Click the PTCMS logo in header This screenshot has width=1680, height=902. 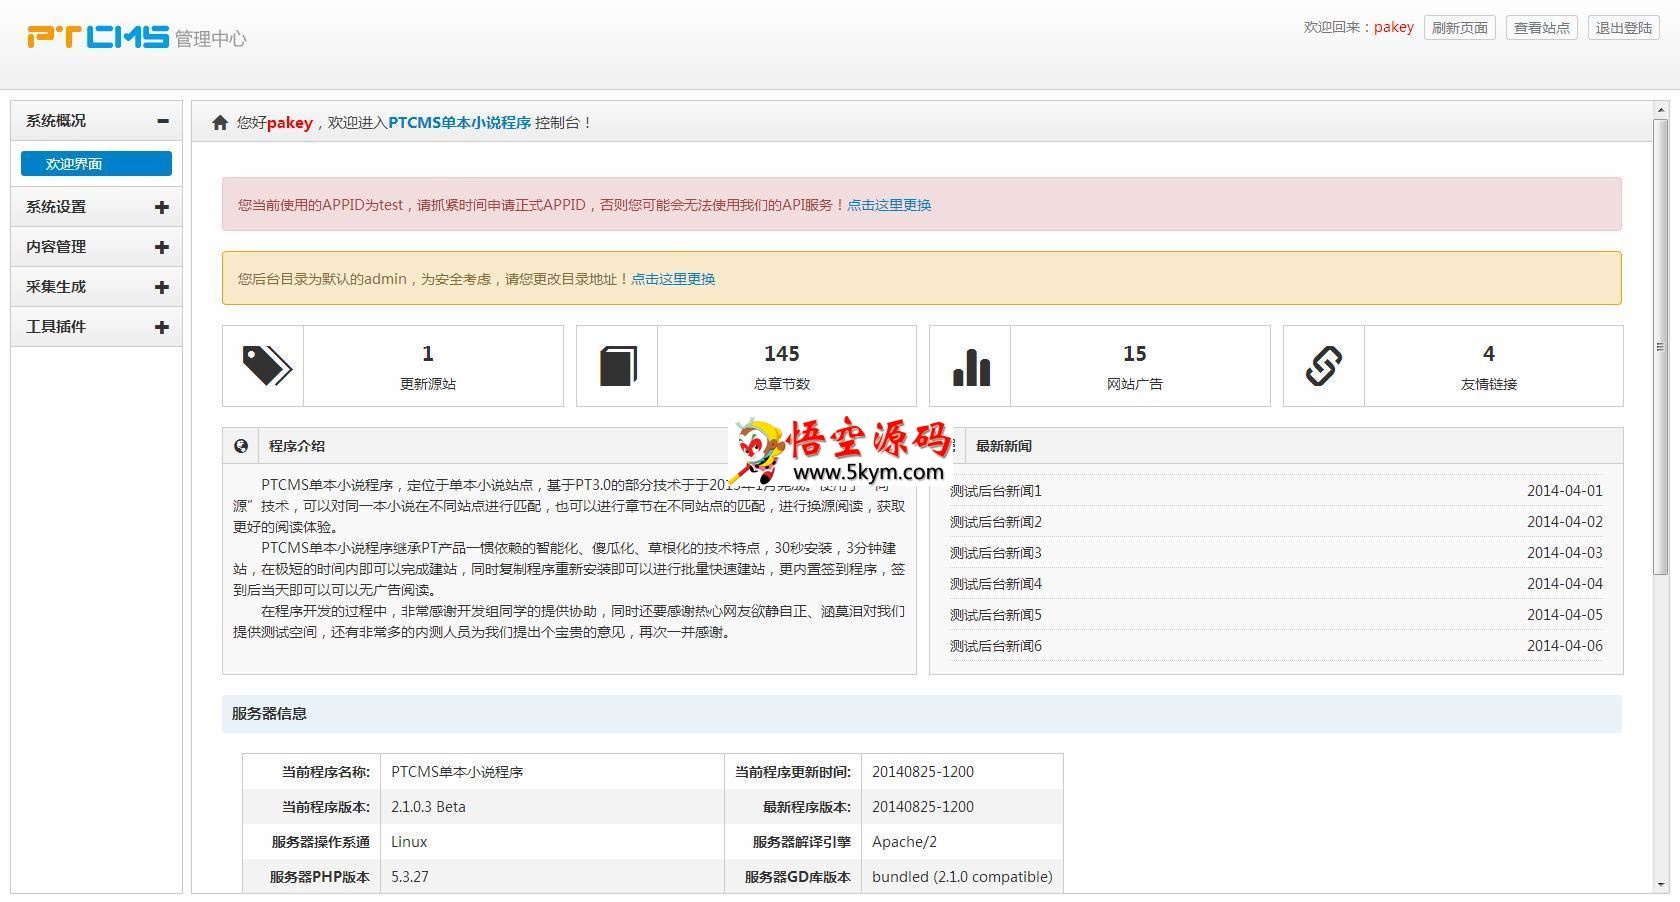coord(98,37)
